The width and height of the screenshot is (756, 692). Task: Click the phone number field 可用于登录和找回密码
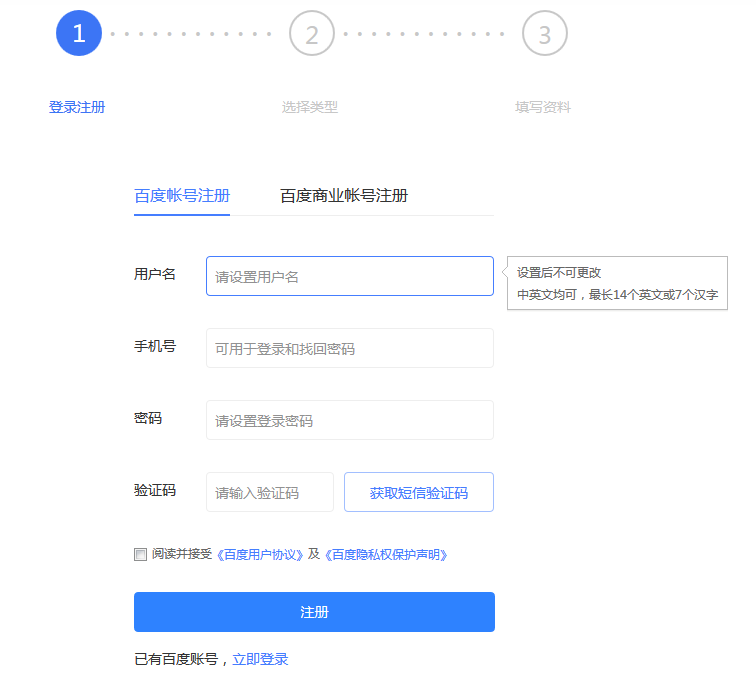pos(349,348)
